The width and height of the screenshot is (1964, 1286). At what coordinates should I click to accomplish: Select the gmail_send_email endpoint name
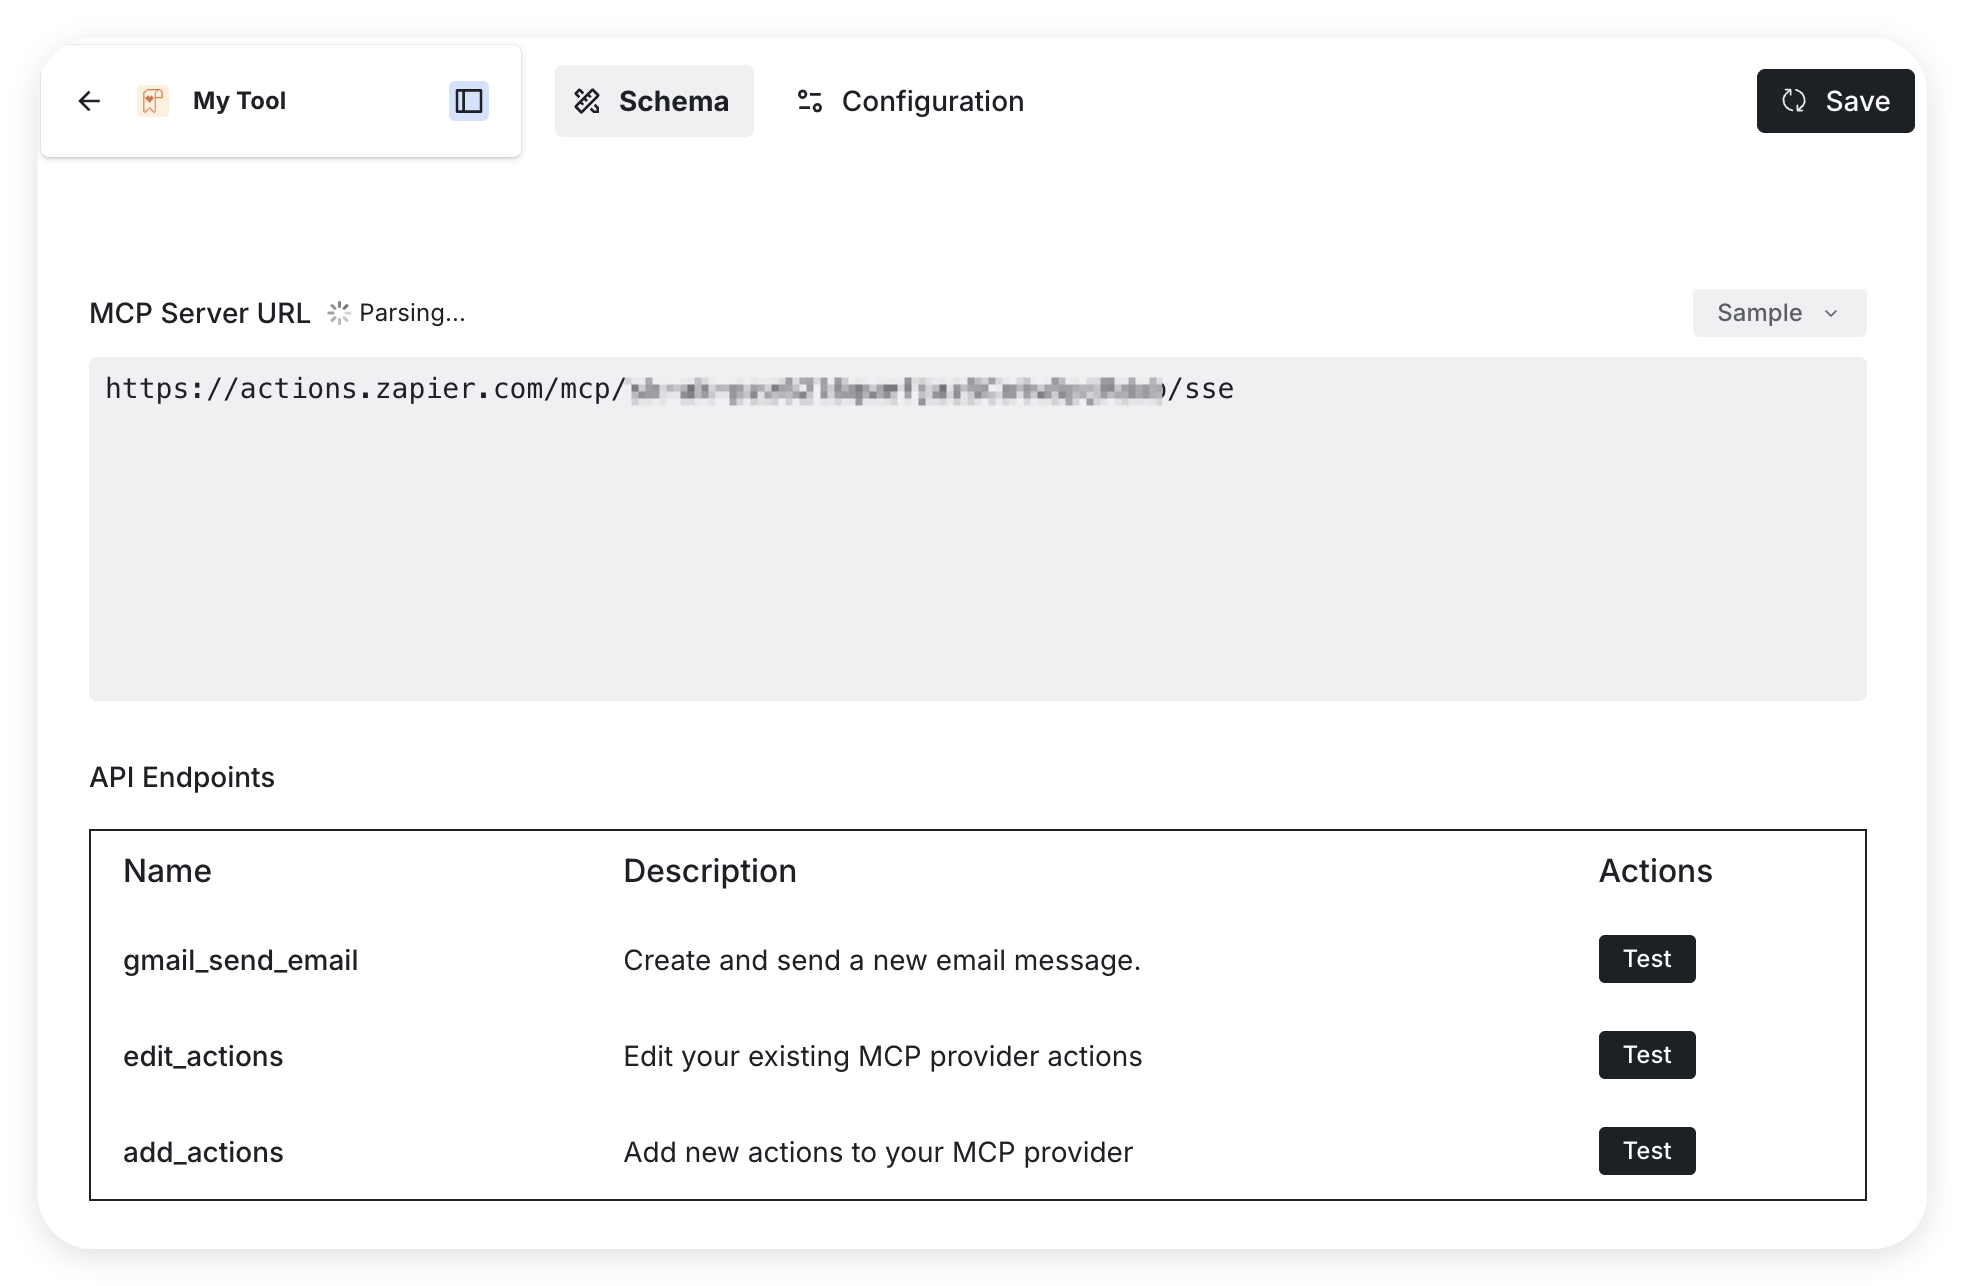(x=240, y=960)
